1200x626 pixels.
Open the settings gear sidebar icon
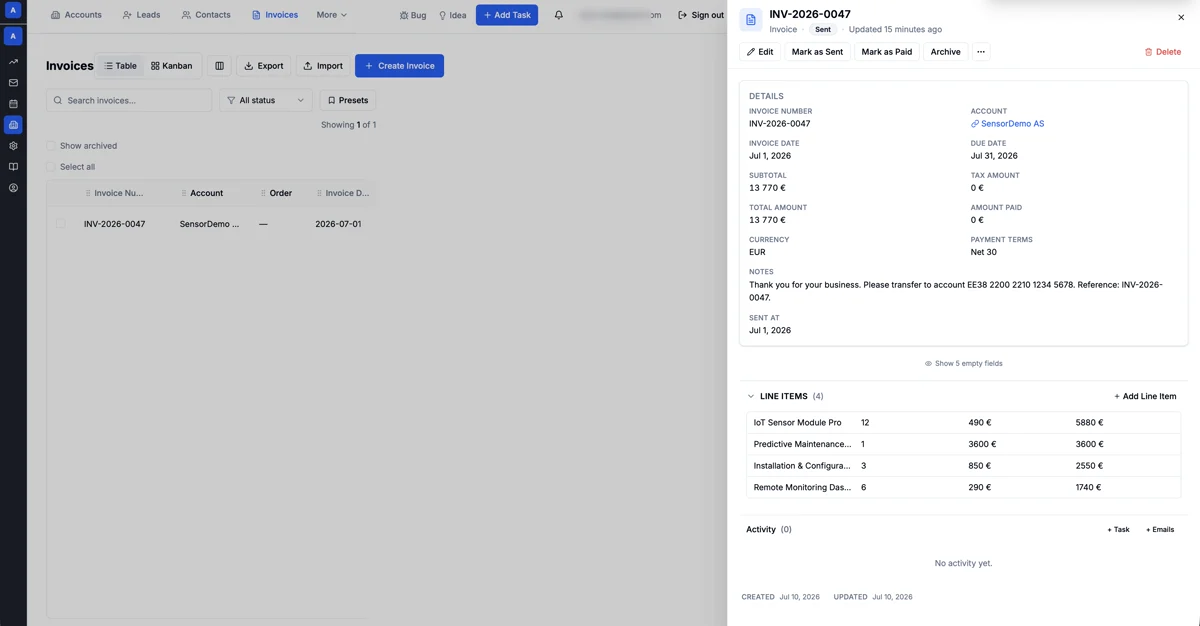(13, 146)
